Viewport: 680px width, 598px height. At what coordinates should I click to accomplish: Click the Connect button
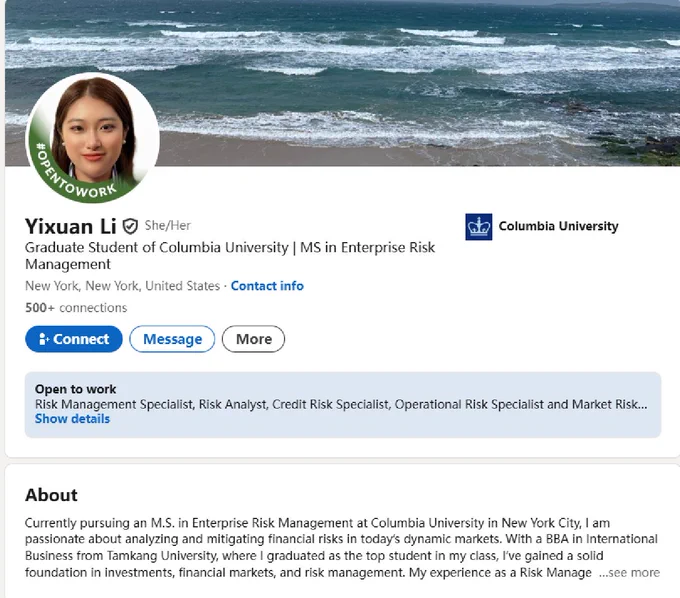pyautogui.click(x=74, y=339)
